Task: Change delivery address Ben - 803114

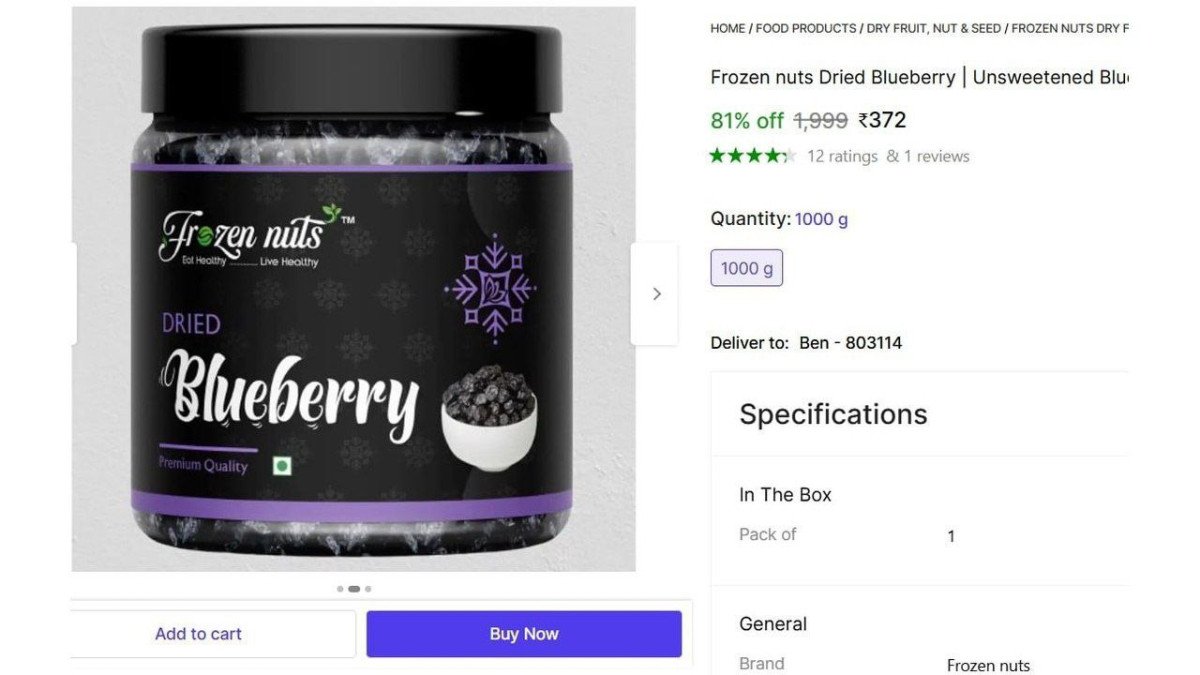Action: (x=850, y=343)
